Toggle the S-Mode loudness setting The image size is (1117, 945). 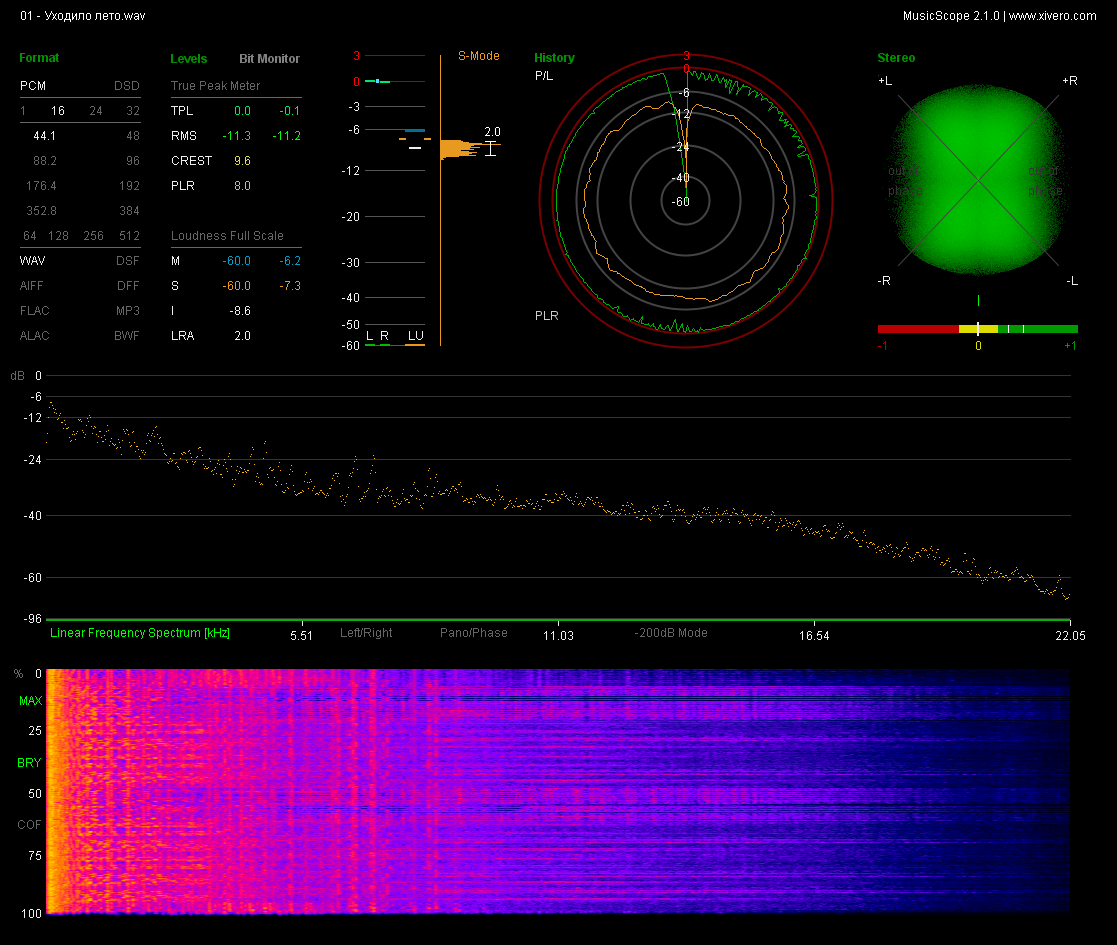point(479,56)
